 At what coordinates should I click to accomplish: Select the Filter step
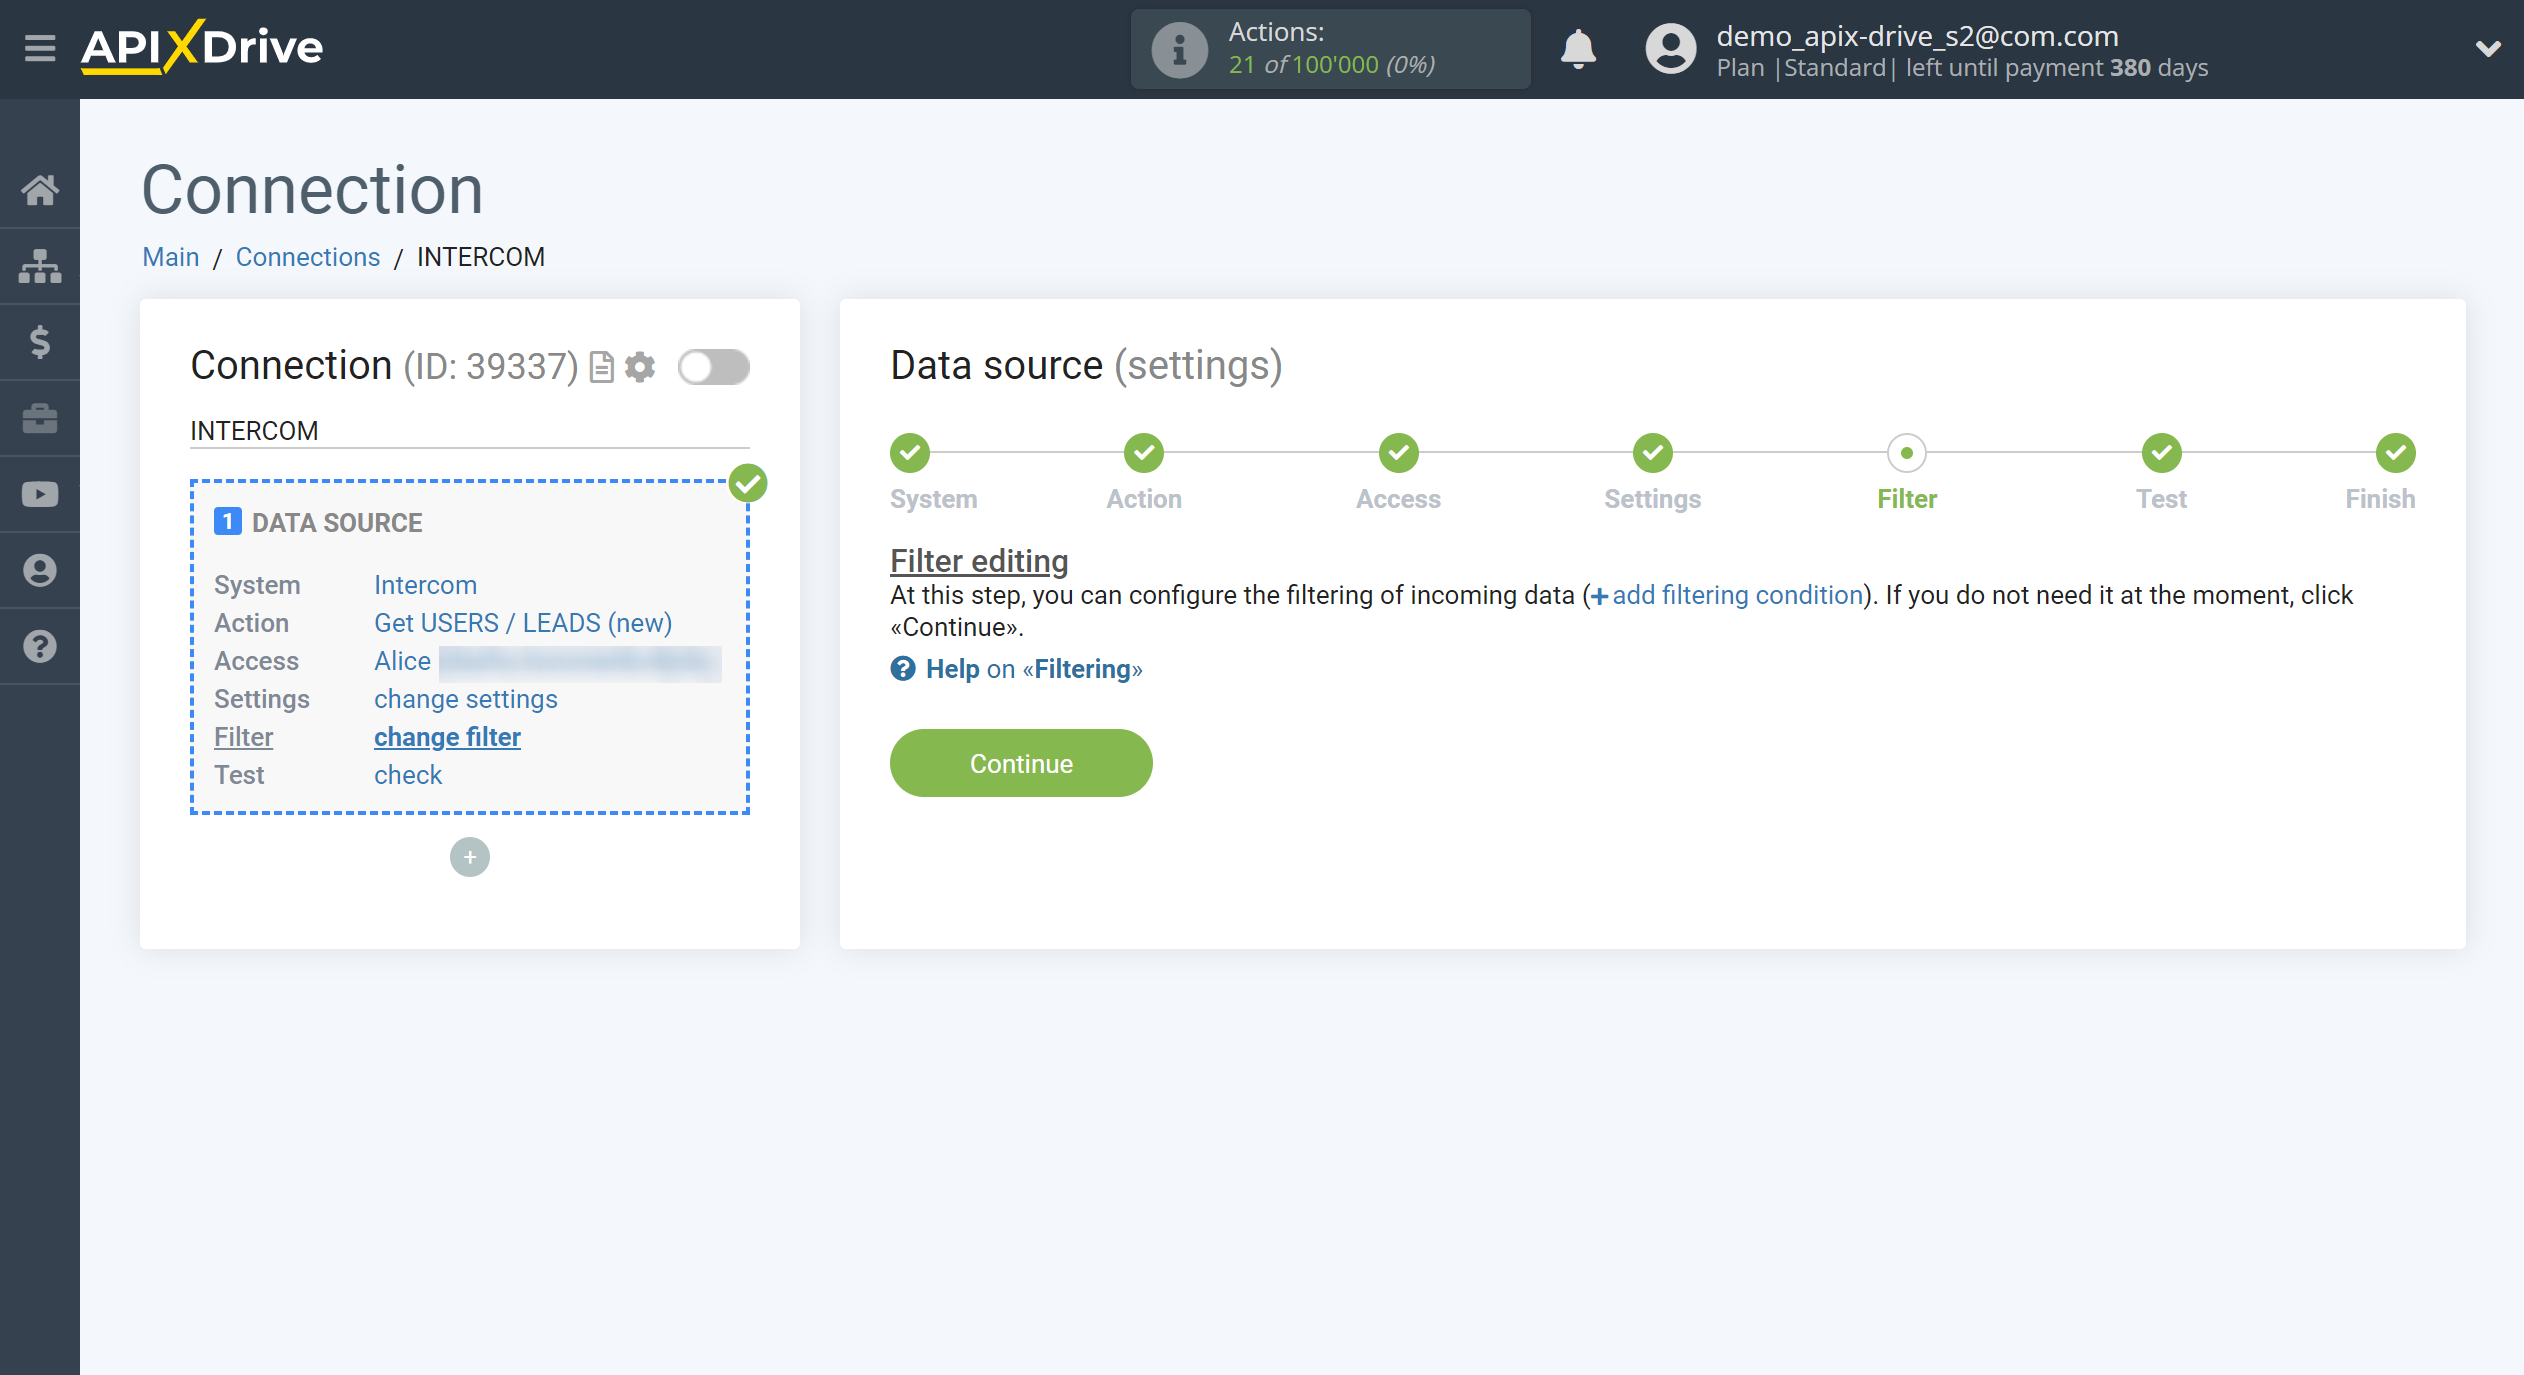(x=1907, y=453)
